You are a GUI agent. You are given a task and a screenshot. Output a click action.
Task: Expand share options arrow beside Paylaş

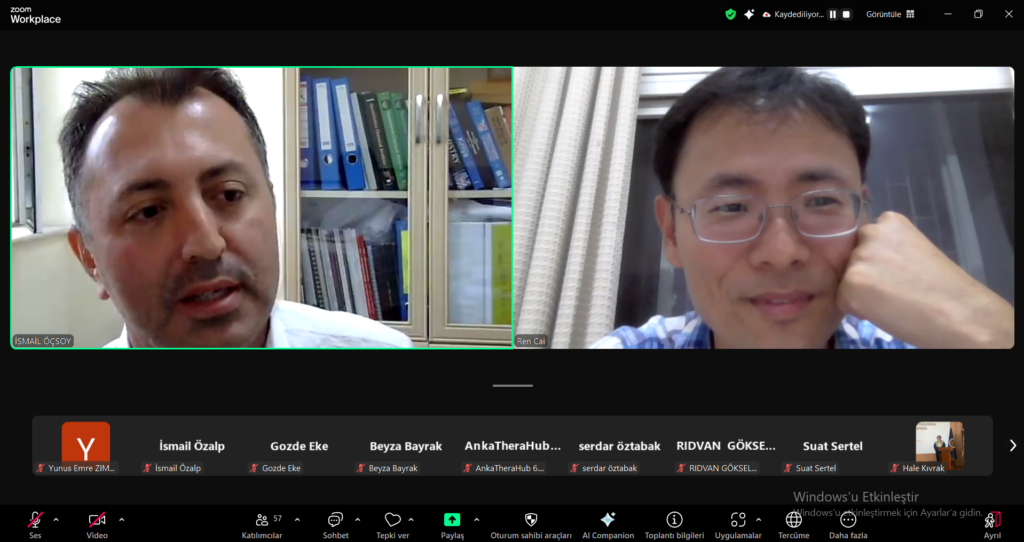(476, 520)
